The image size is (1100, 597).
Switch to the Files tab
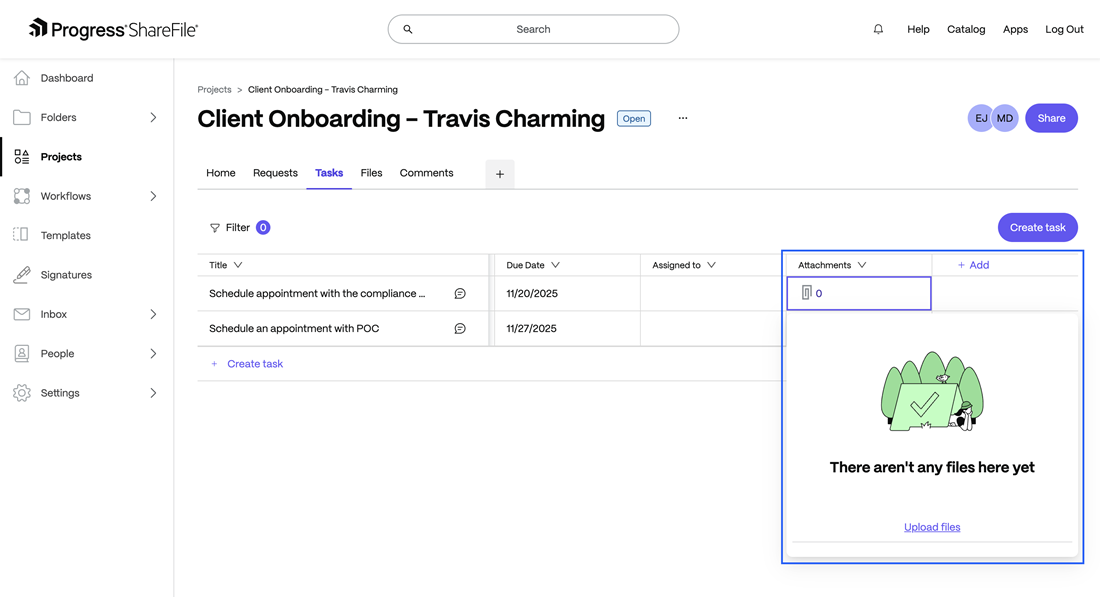(371, 173)
